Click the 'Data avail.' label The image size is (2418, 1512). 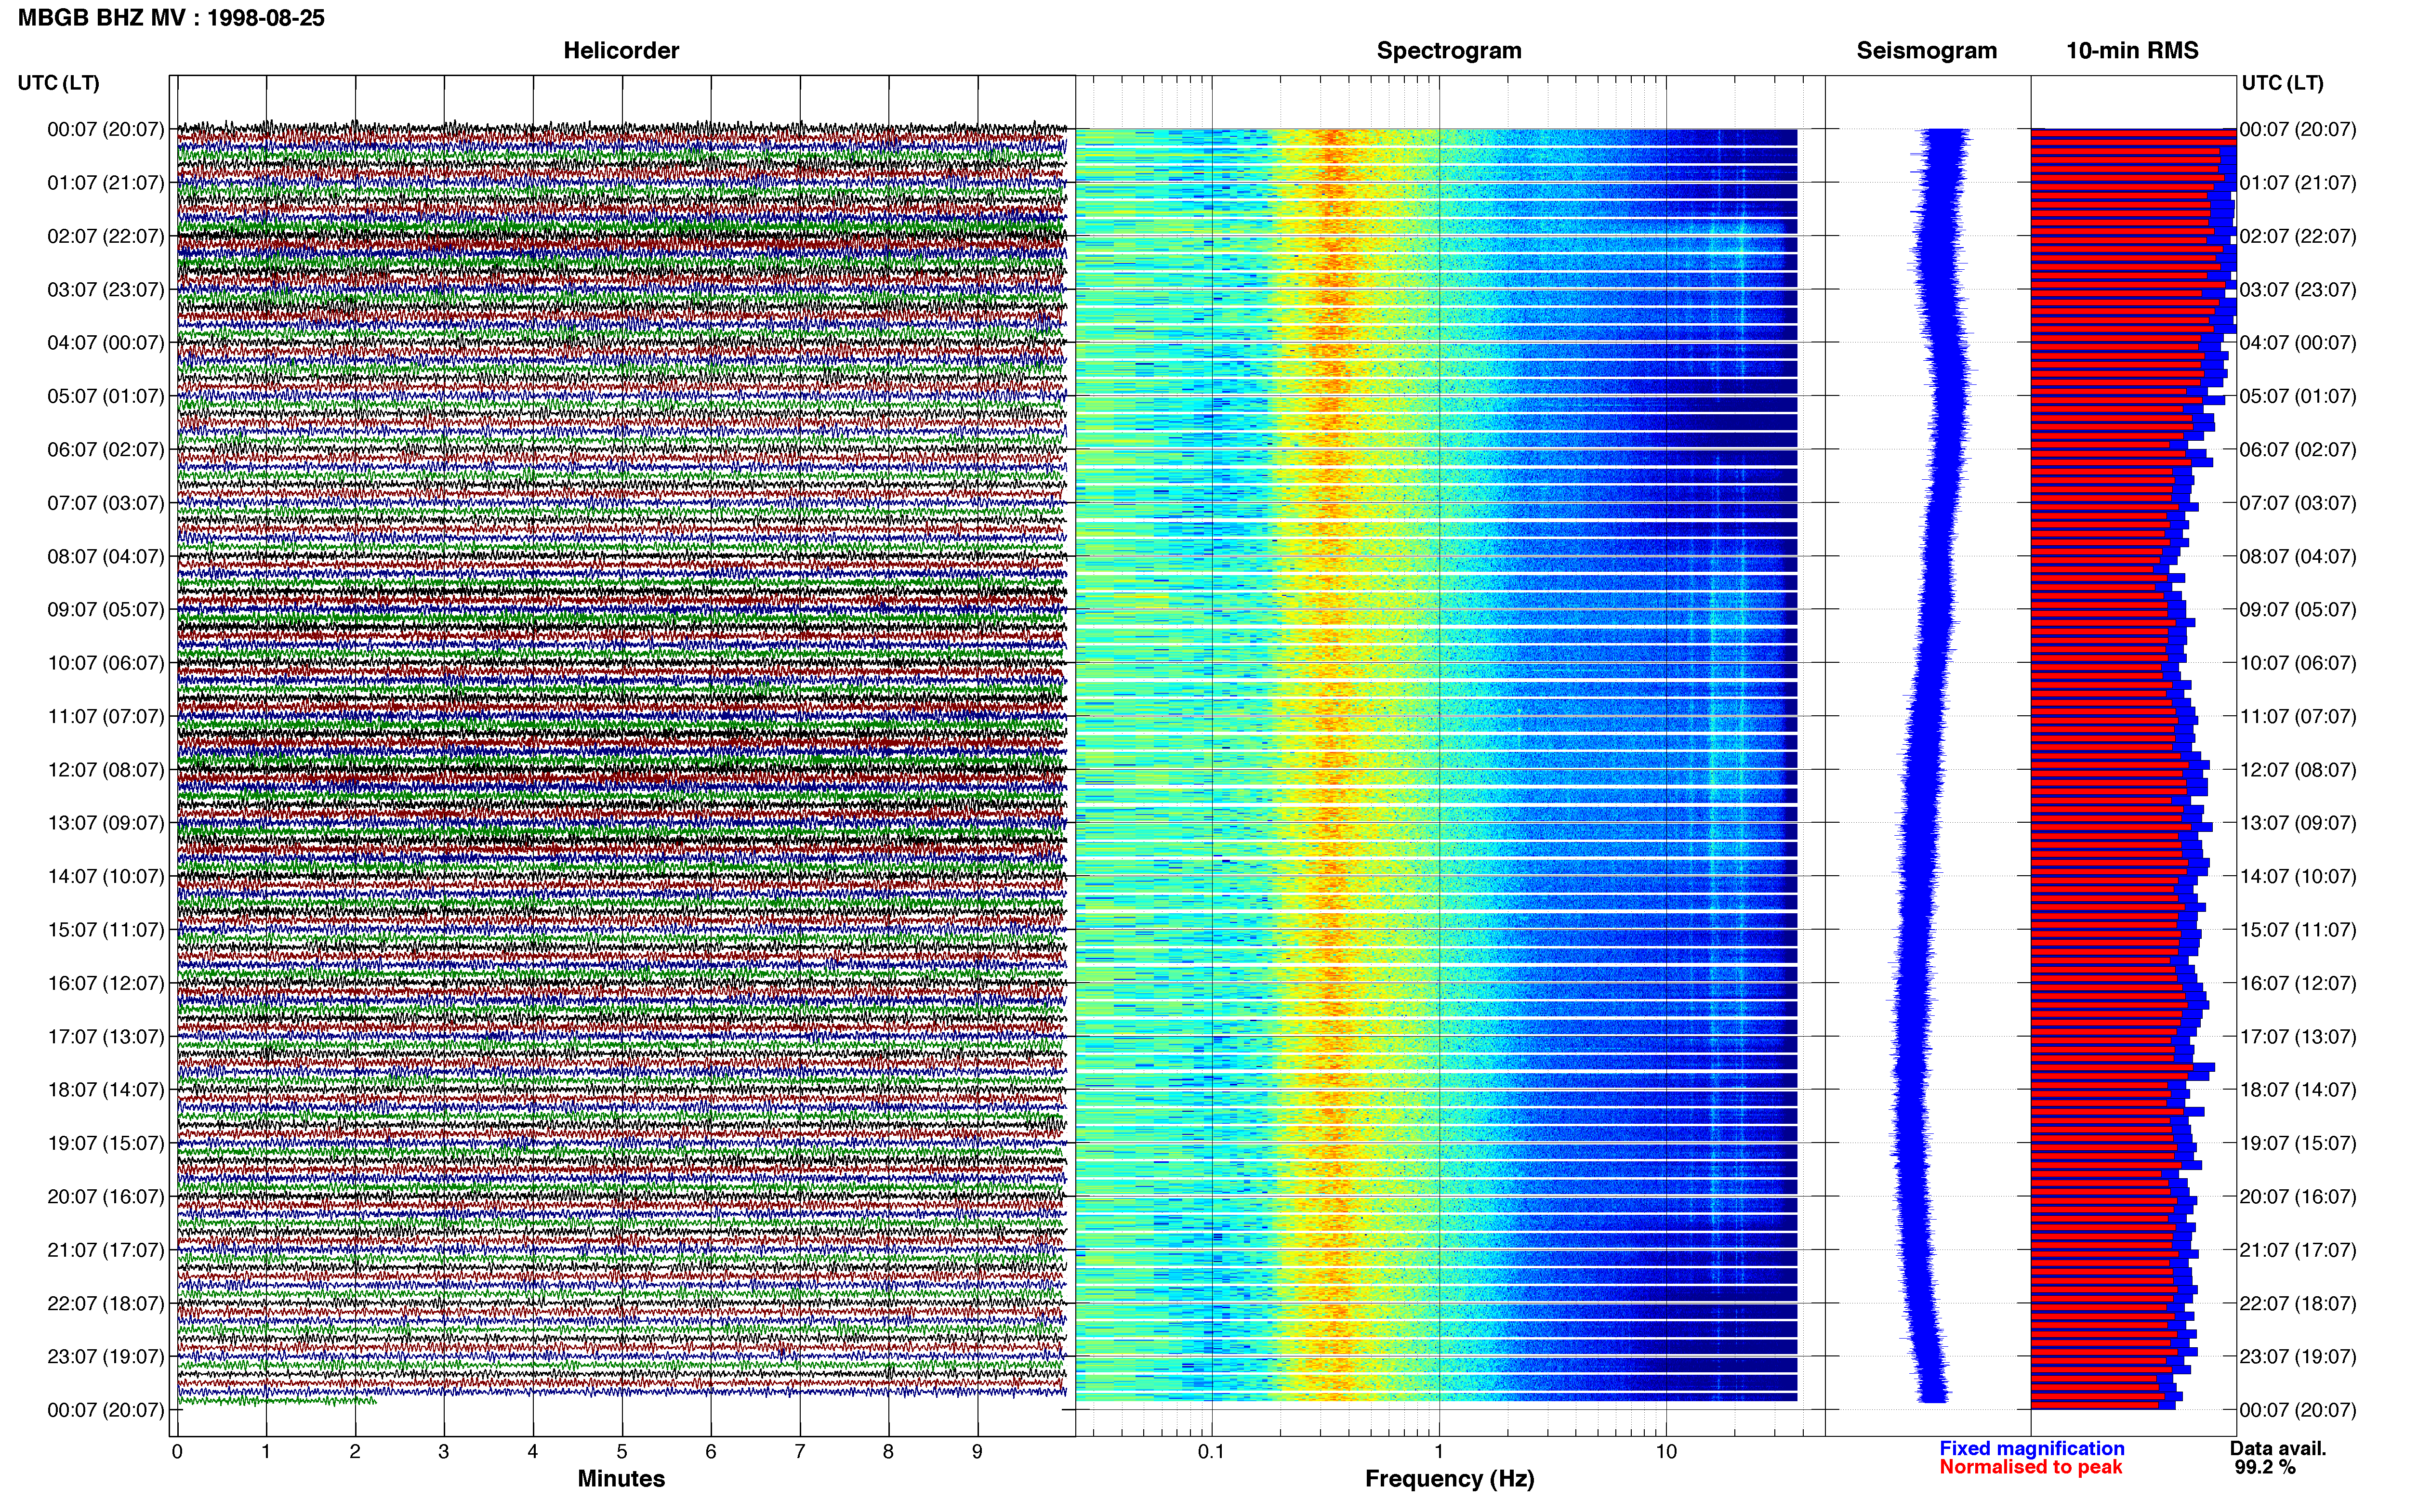tap(2278, 1448)
